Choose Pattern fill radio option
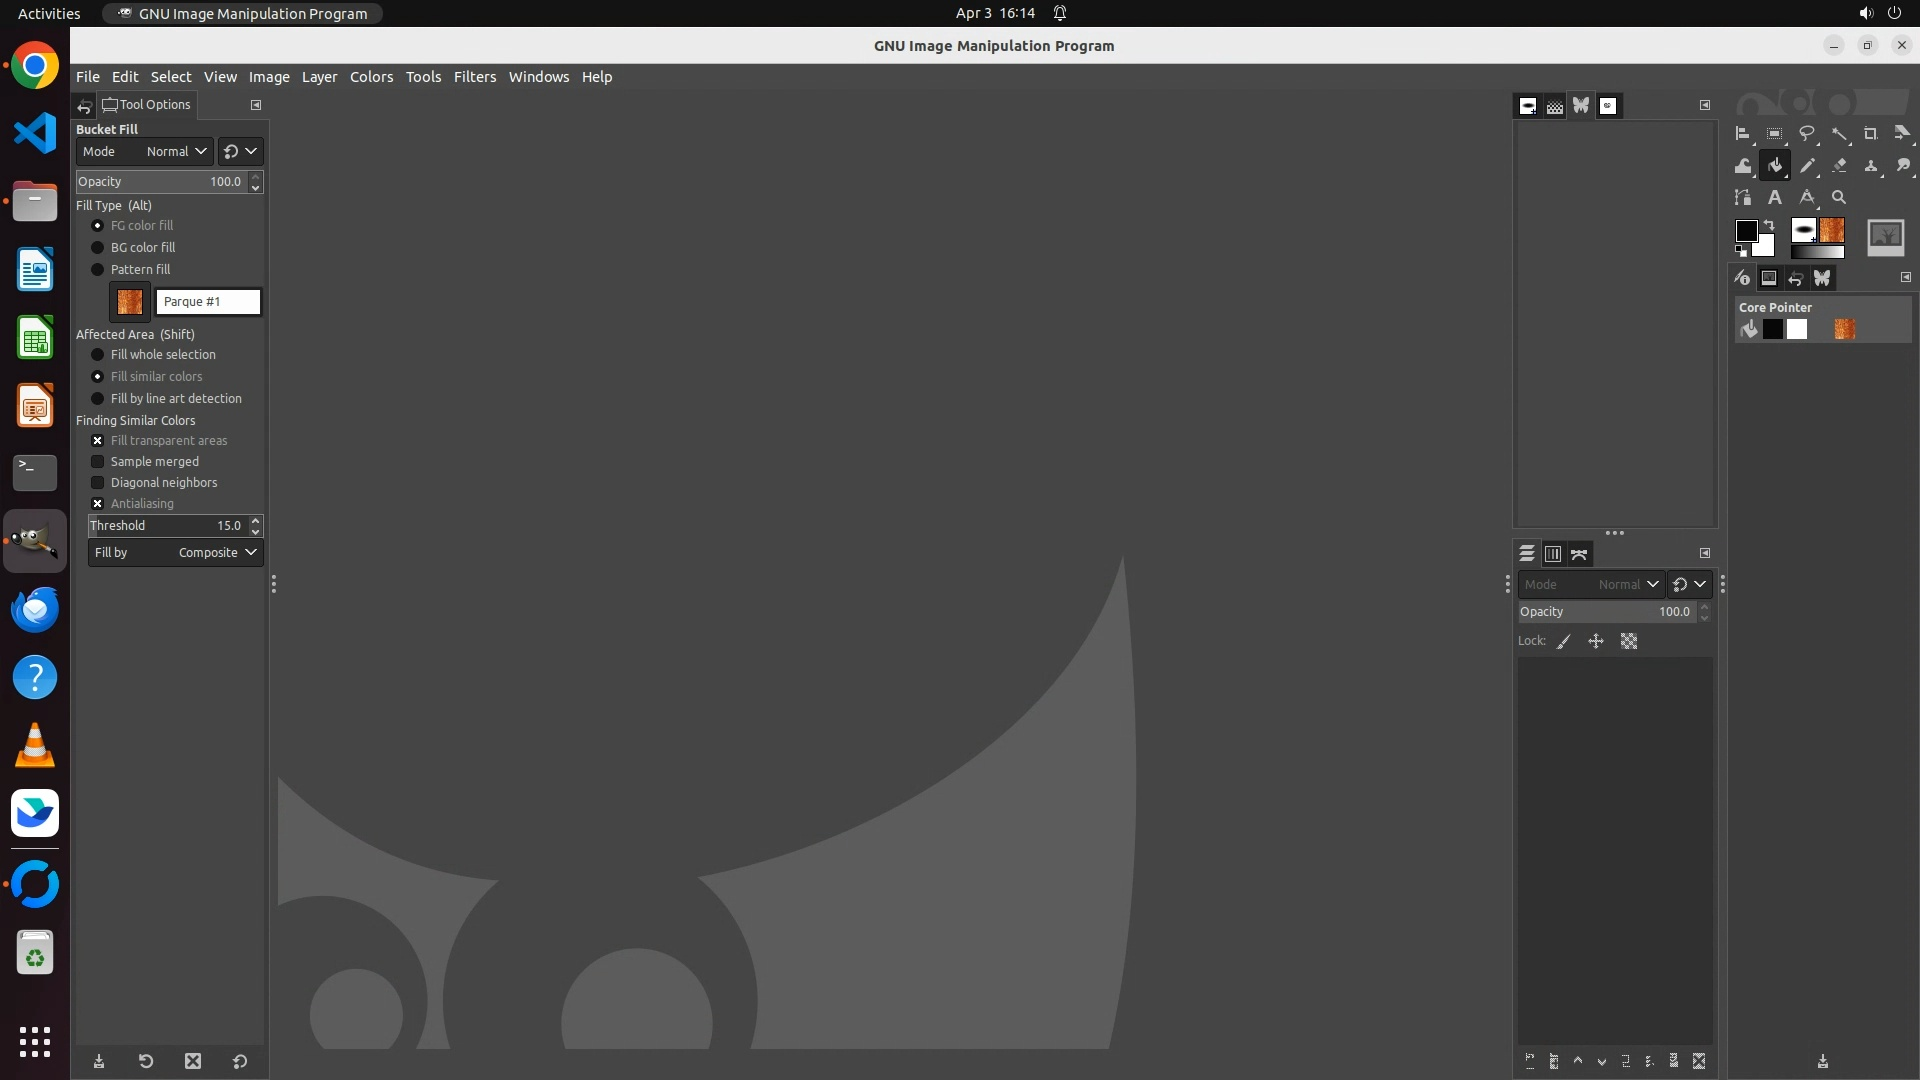 [98, 270]
